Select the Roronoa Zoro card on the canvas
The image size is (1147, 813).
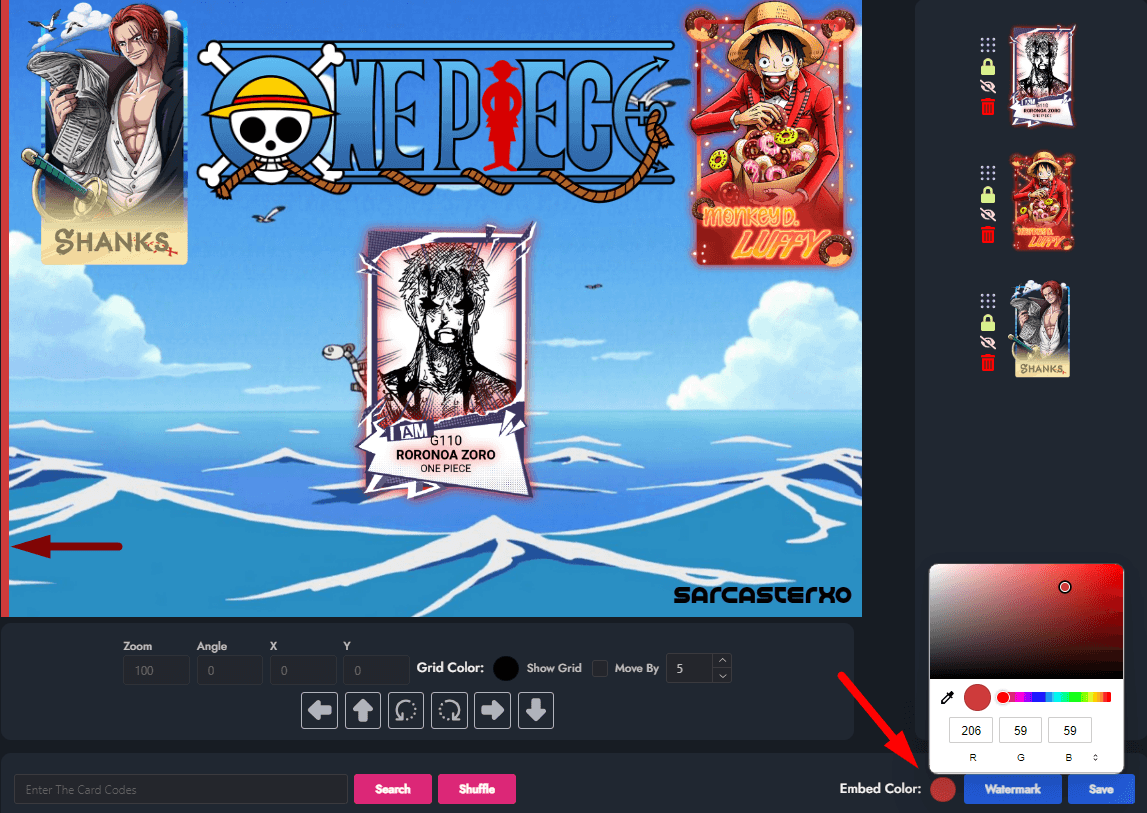tap(446, 360)
